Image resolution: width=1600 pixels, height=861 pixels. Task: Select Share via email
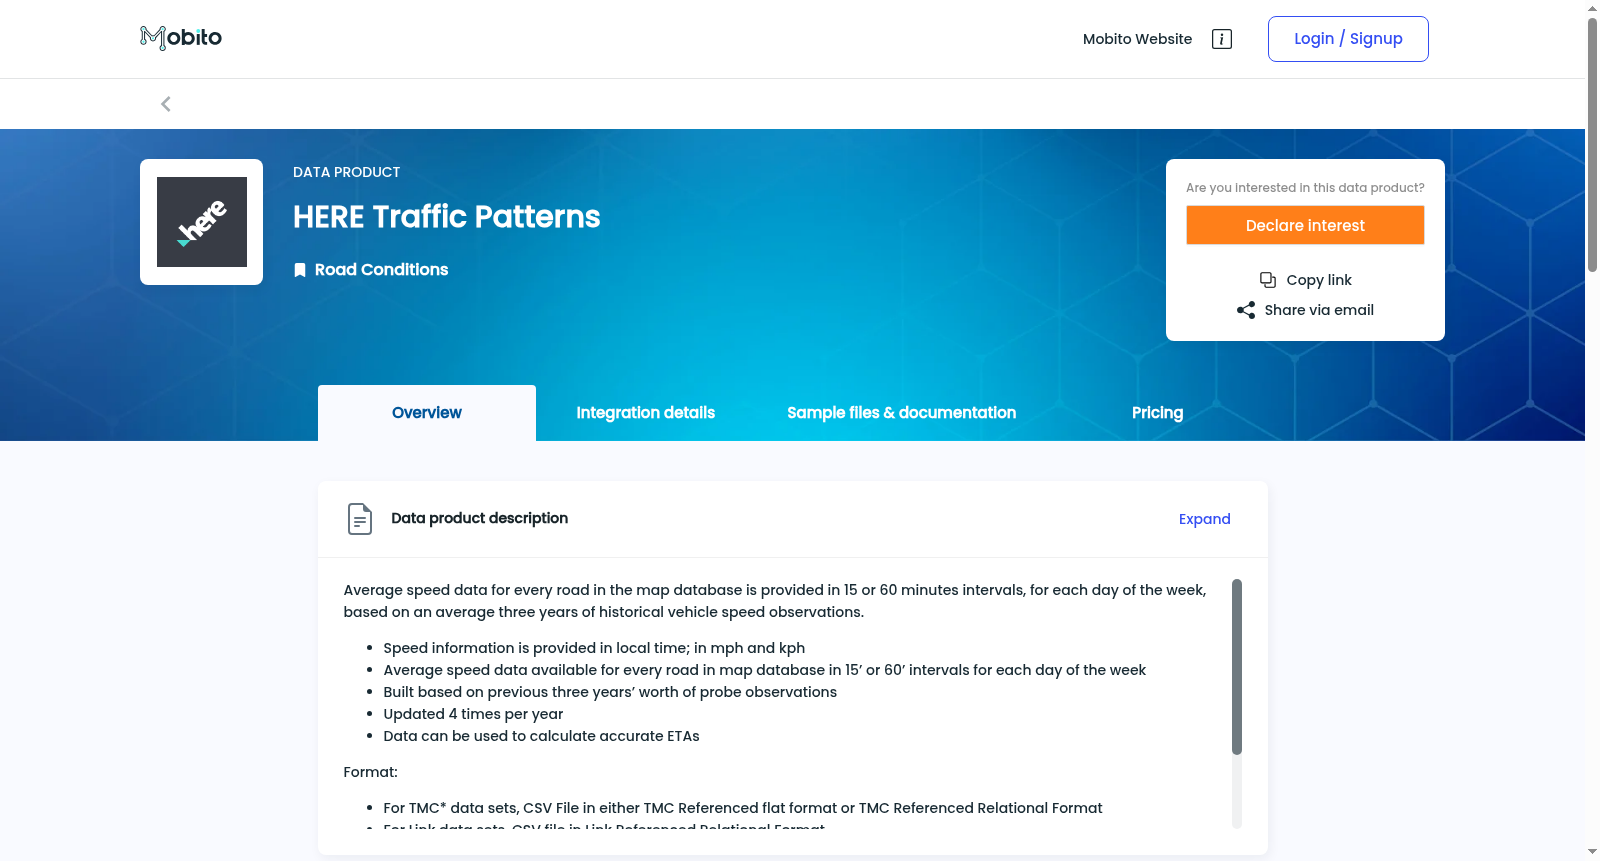pyautogui.click(x=1319, y=310)
